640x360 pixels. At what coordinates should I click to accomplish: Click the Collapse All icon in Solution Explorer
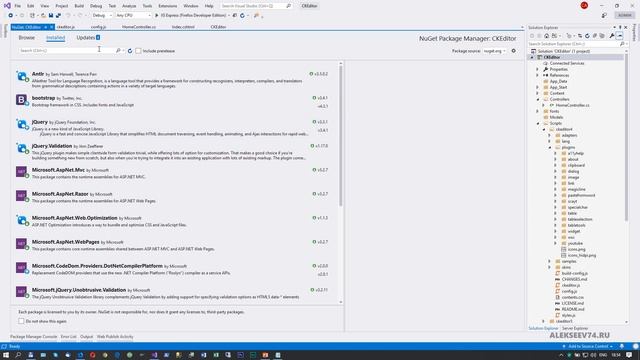595,36
